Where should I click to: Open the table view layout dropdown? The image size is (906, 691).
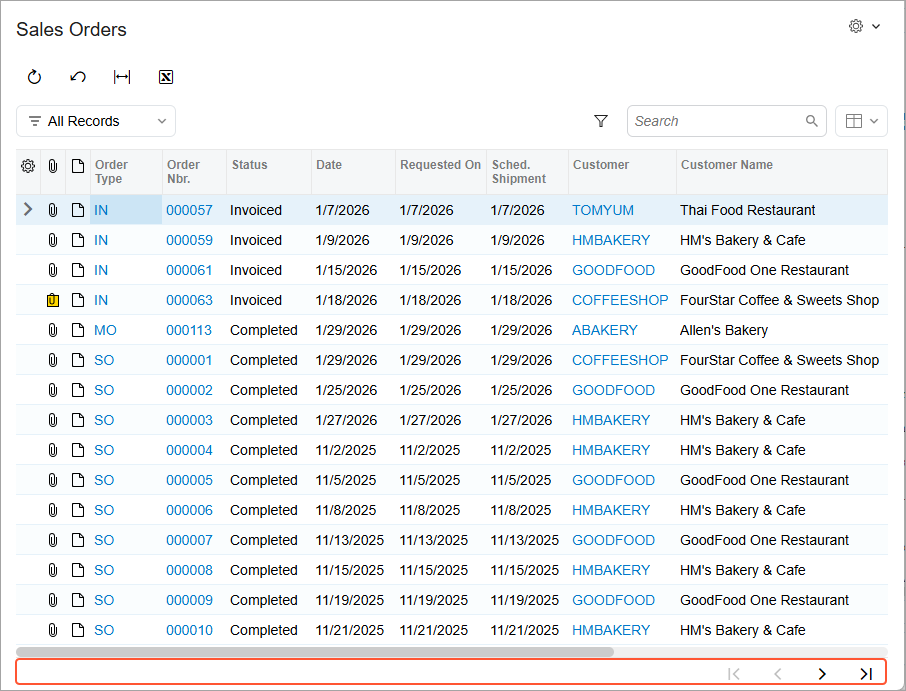pyautogui.click(x=861, y=121)
